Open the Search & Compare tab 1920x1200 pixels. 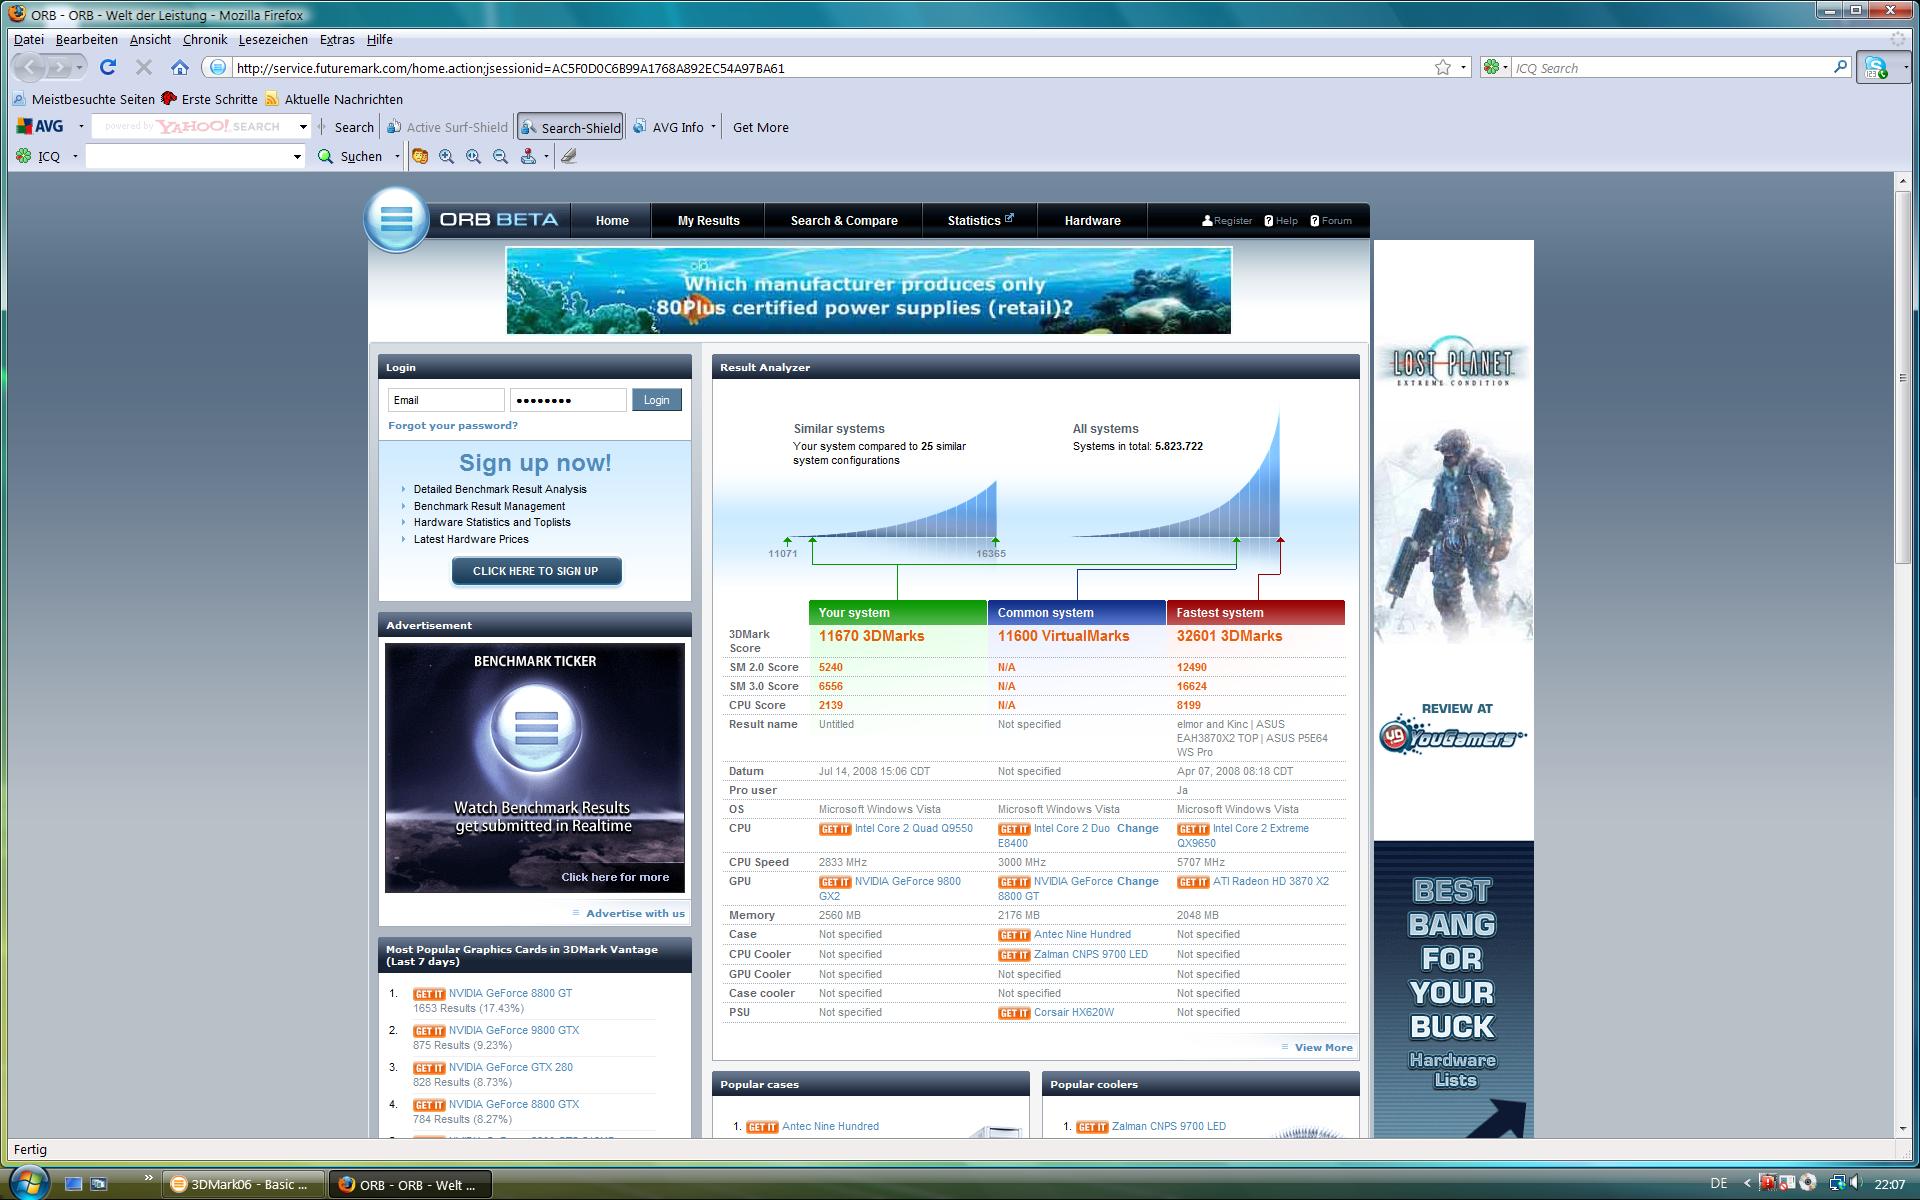point(843,220)
